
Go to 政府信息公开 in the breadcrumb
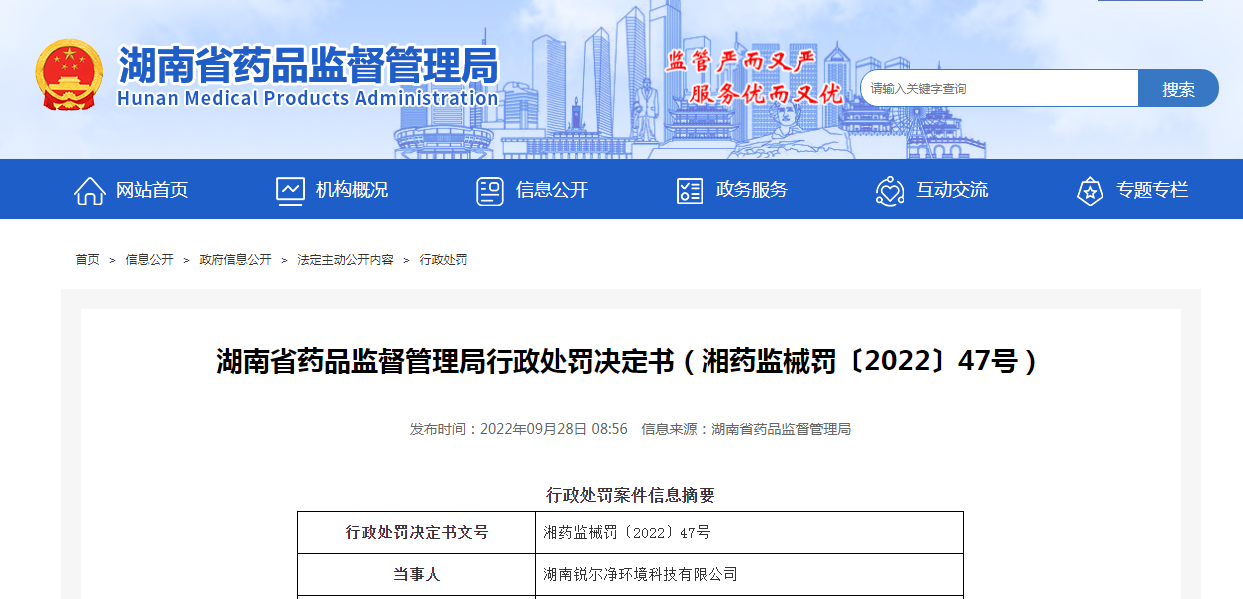tap(236, 259)
